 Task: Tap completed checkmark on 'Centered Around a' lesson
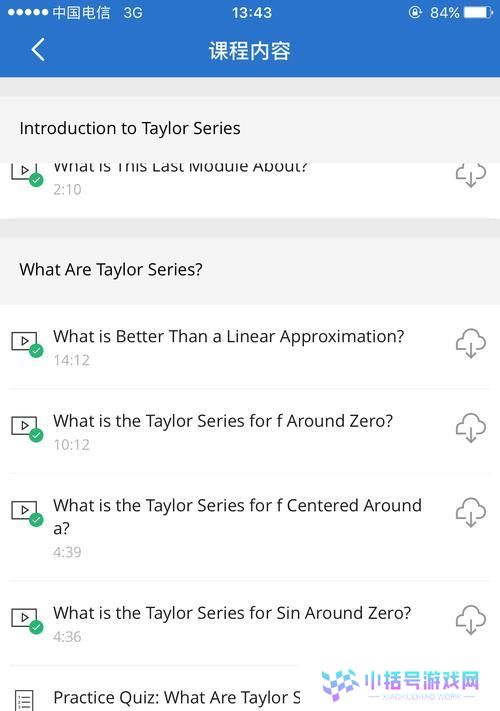[x=36, y=520]
